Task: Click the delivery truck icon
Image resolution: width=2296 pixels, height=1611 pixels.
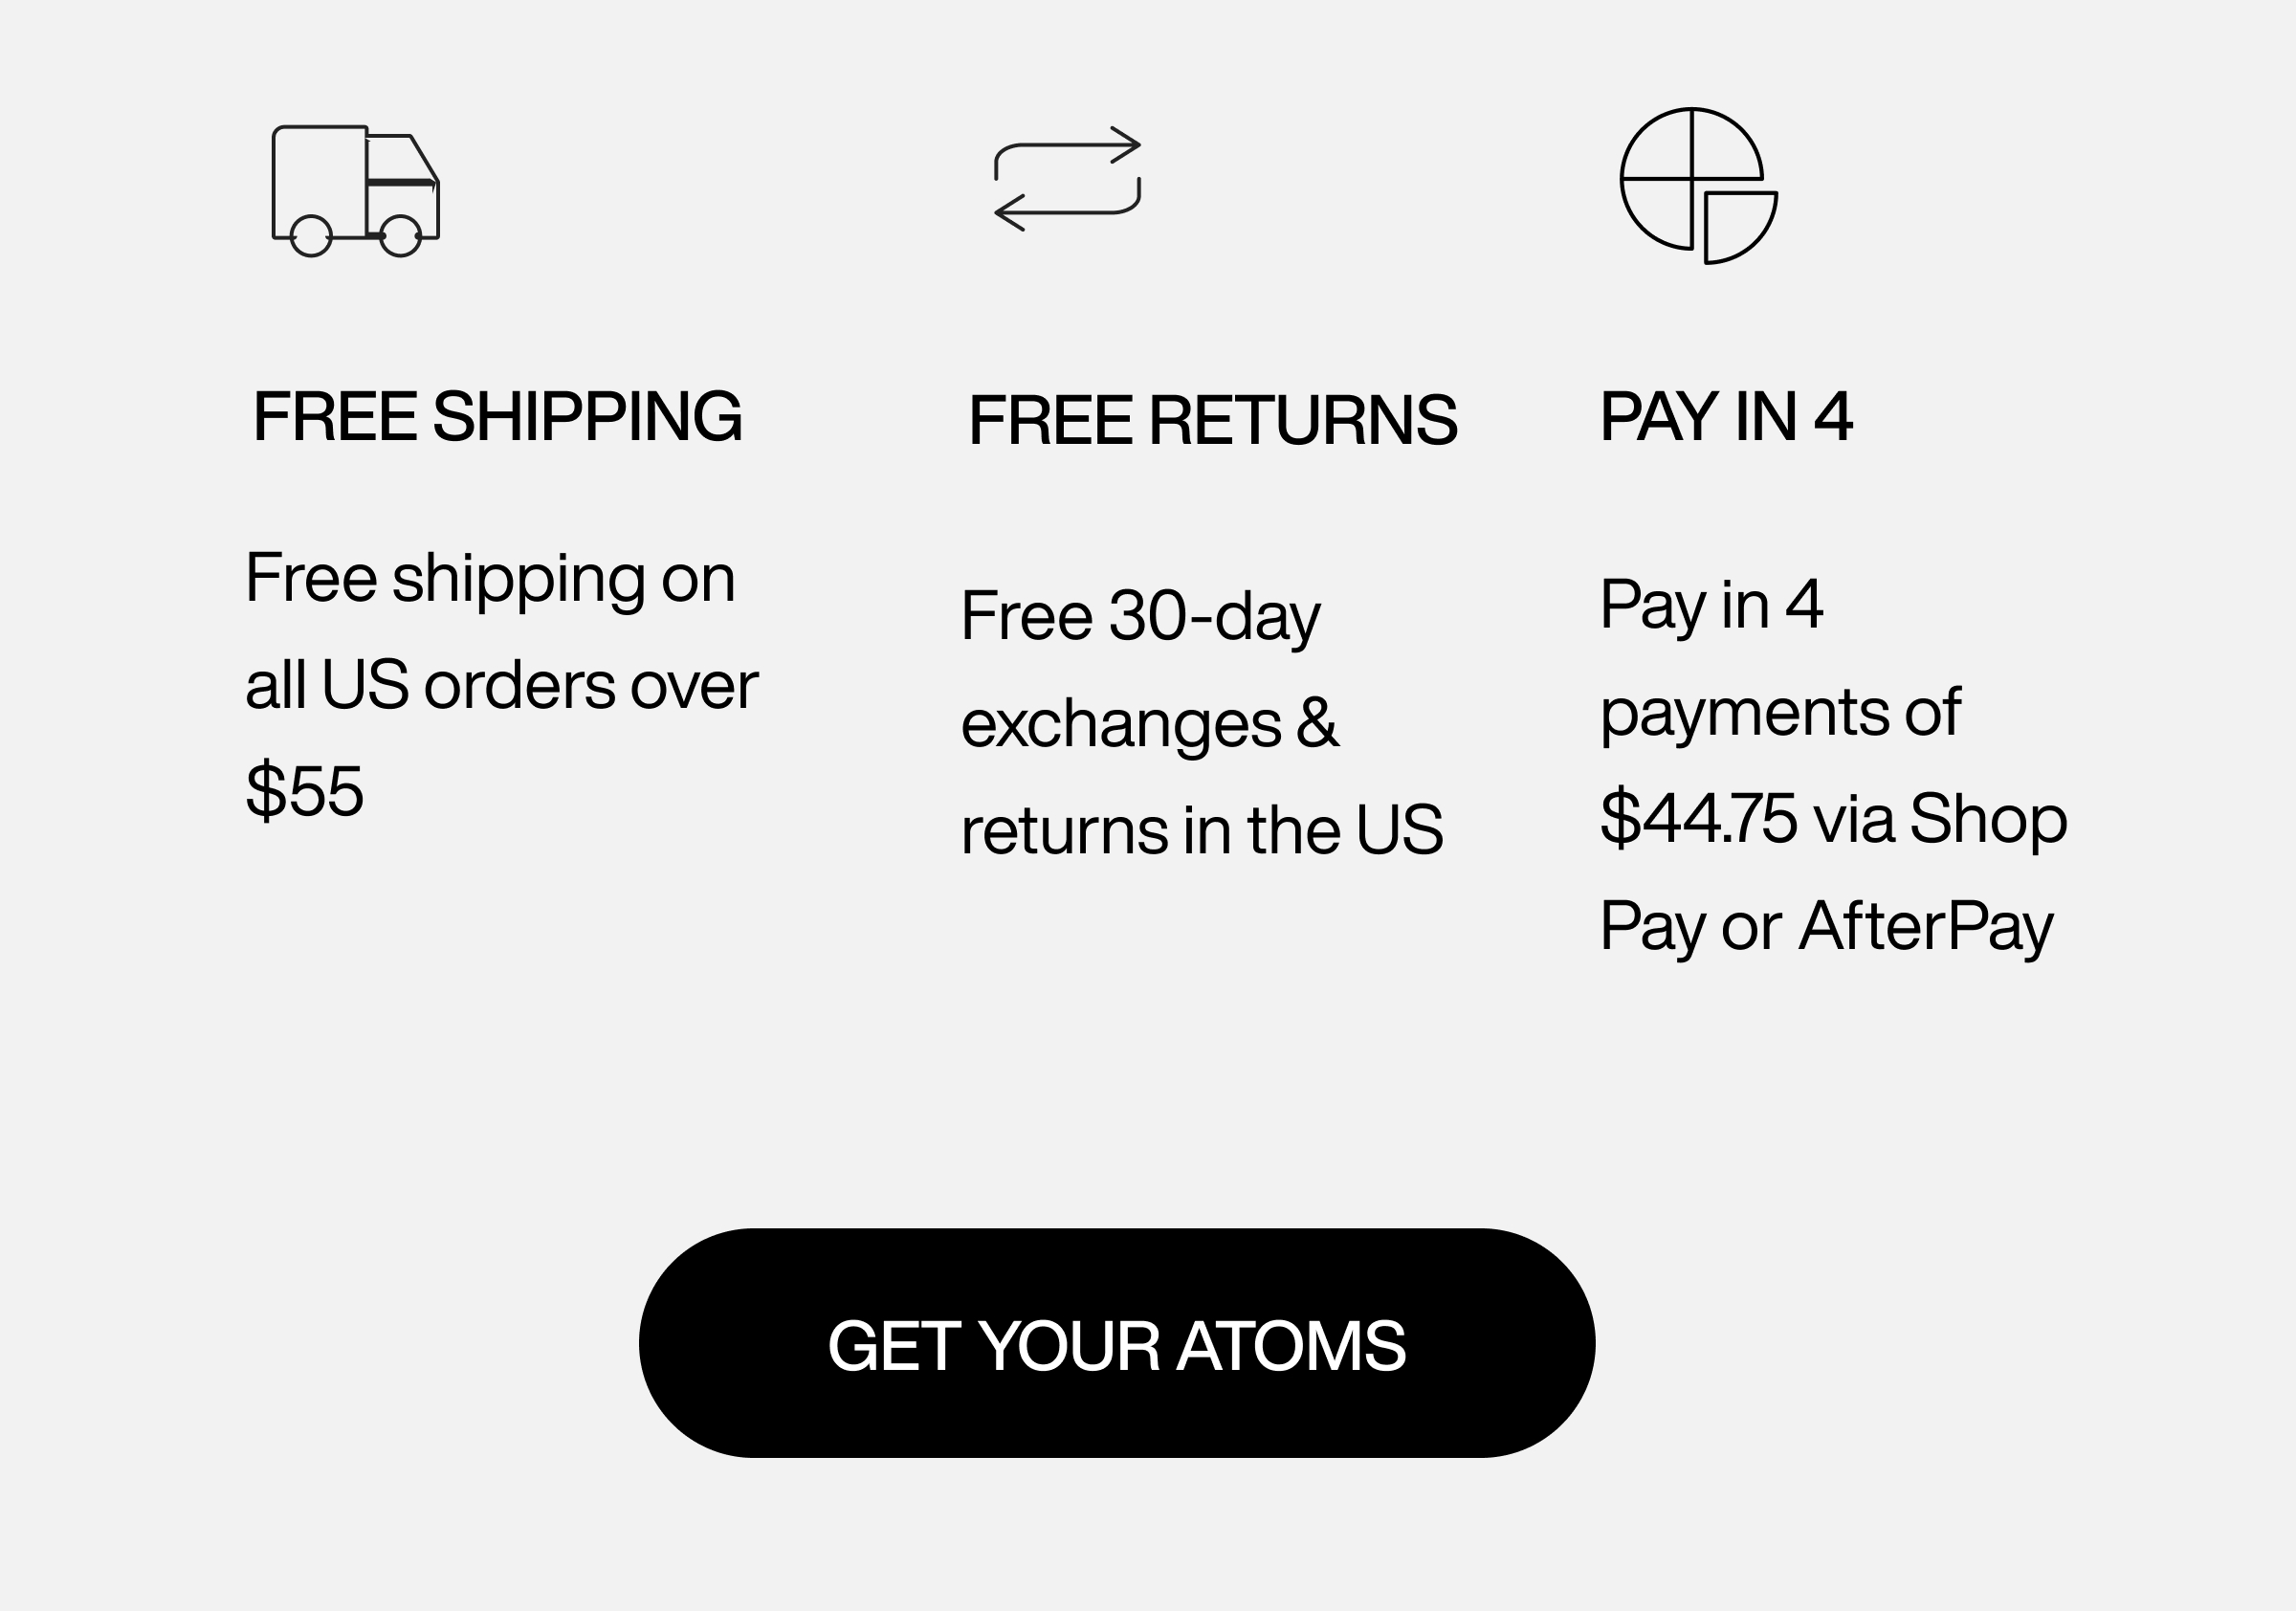Action: click(356, 191)
